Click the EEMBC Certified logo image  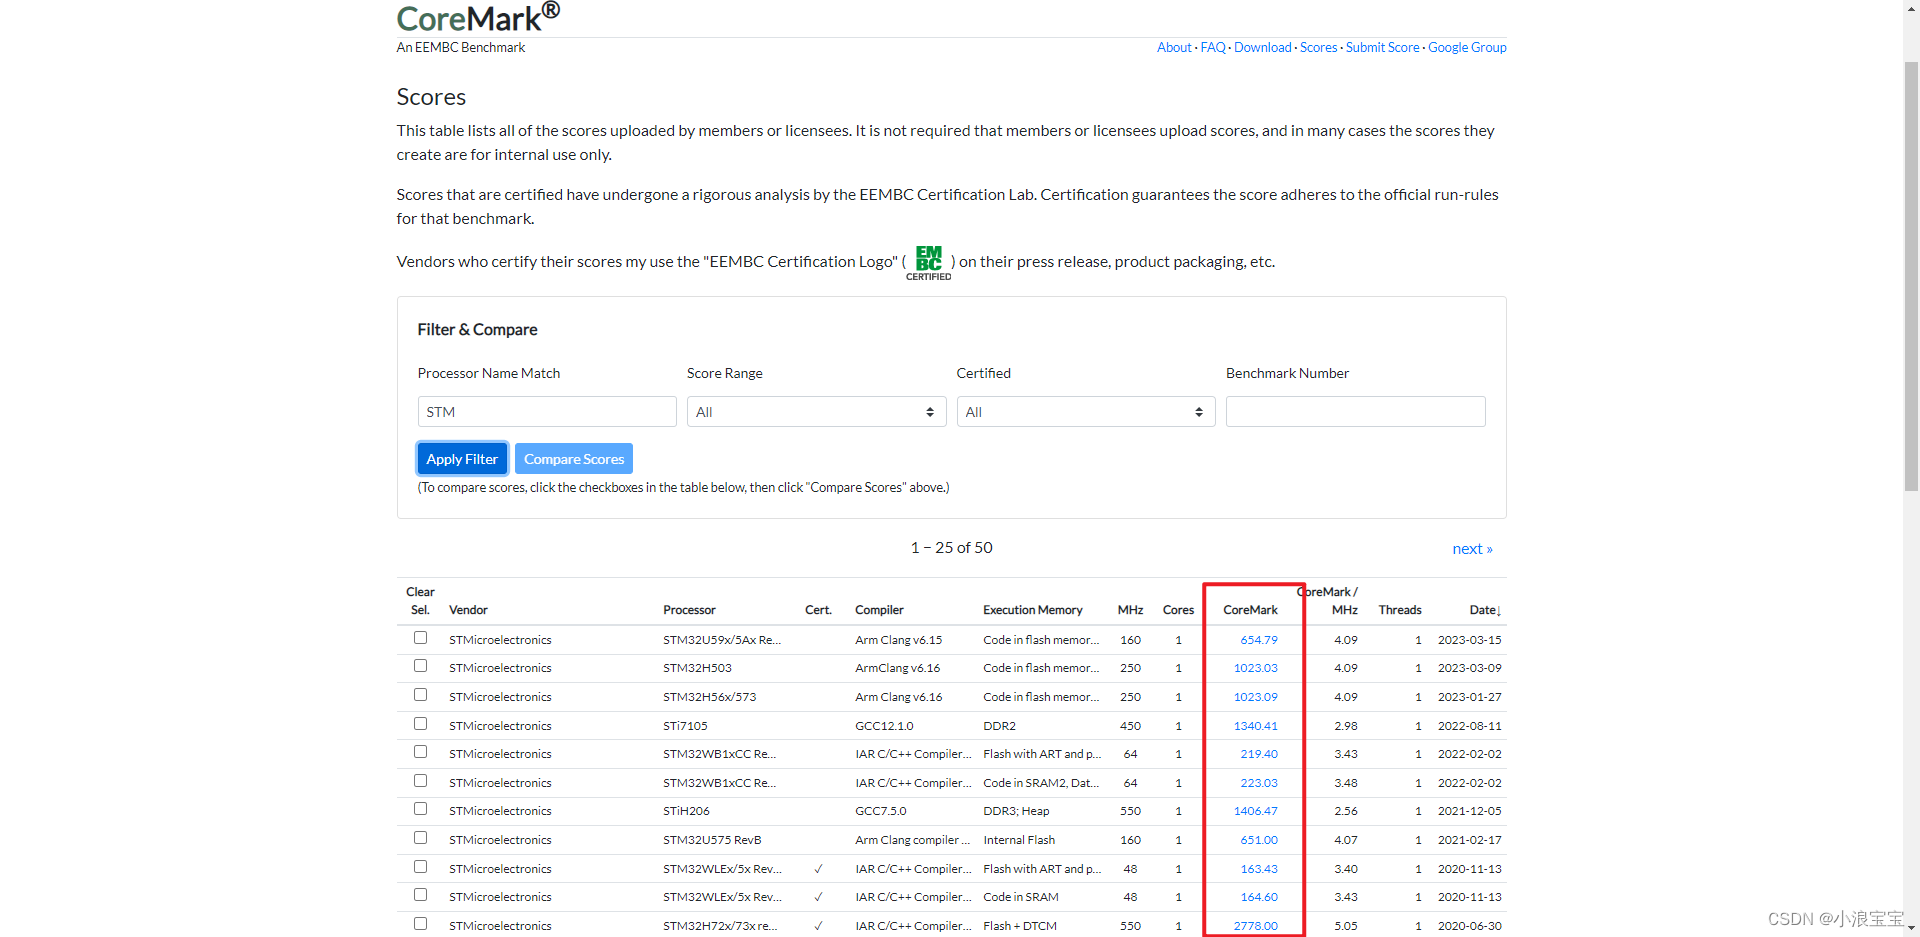928,263
